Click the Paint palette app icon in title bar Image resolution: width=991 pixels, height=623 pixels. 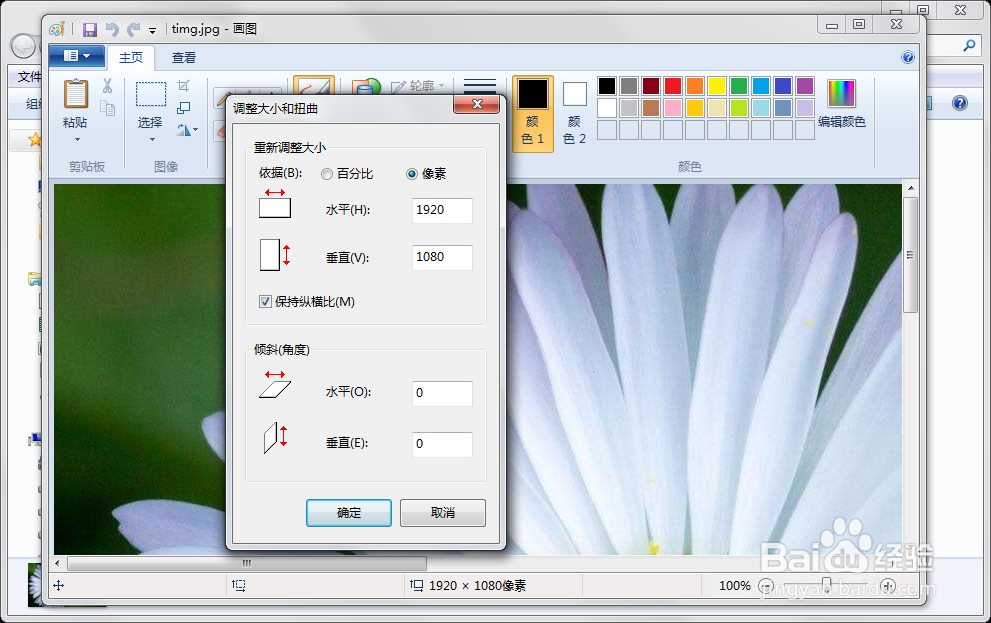[x=58, y=29]
